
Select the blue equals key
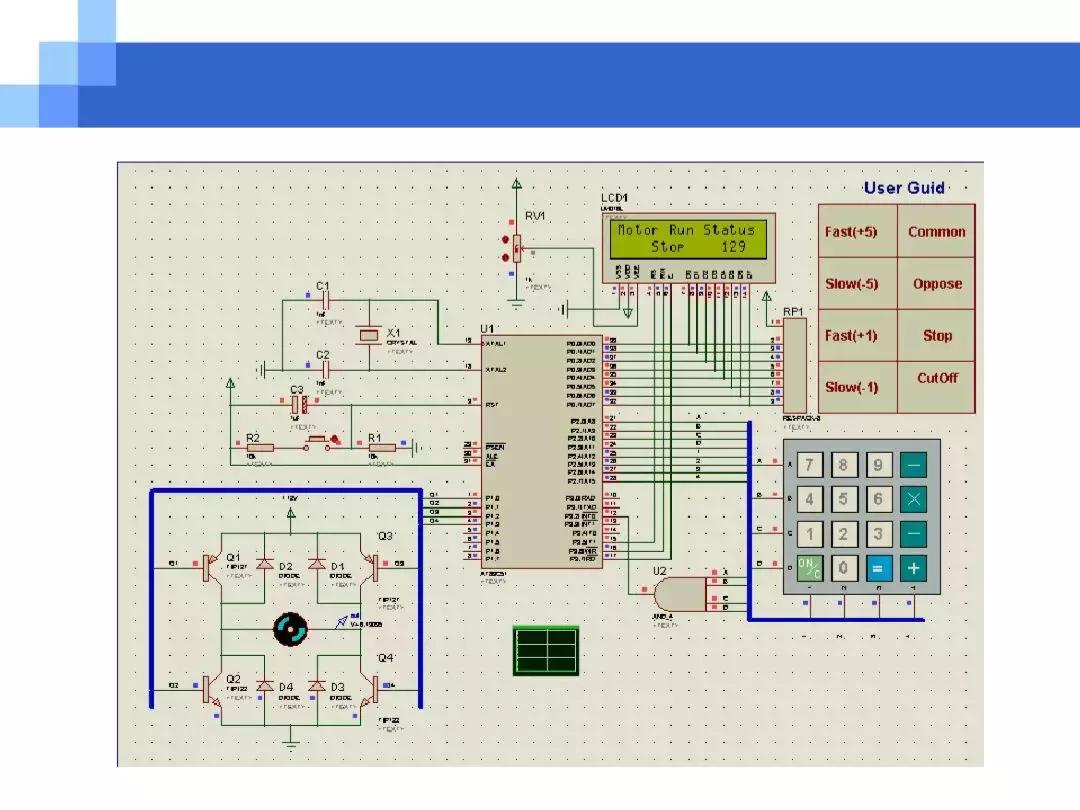point(878,568)
